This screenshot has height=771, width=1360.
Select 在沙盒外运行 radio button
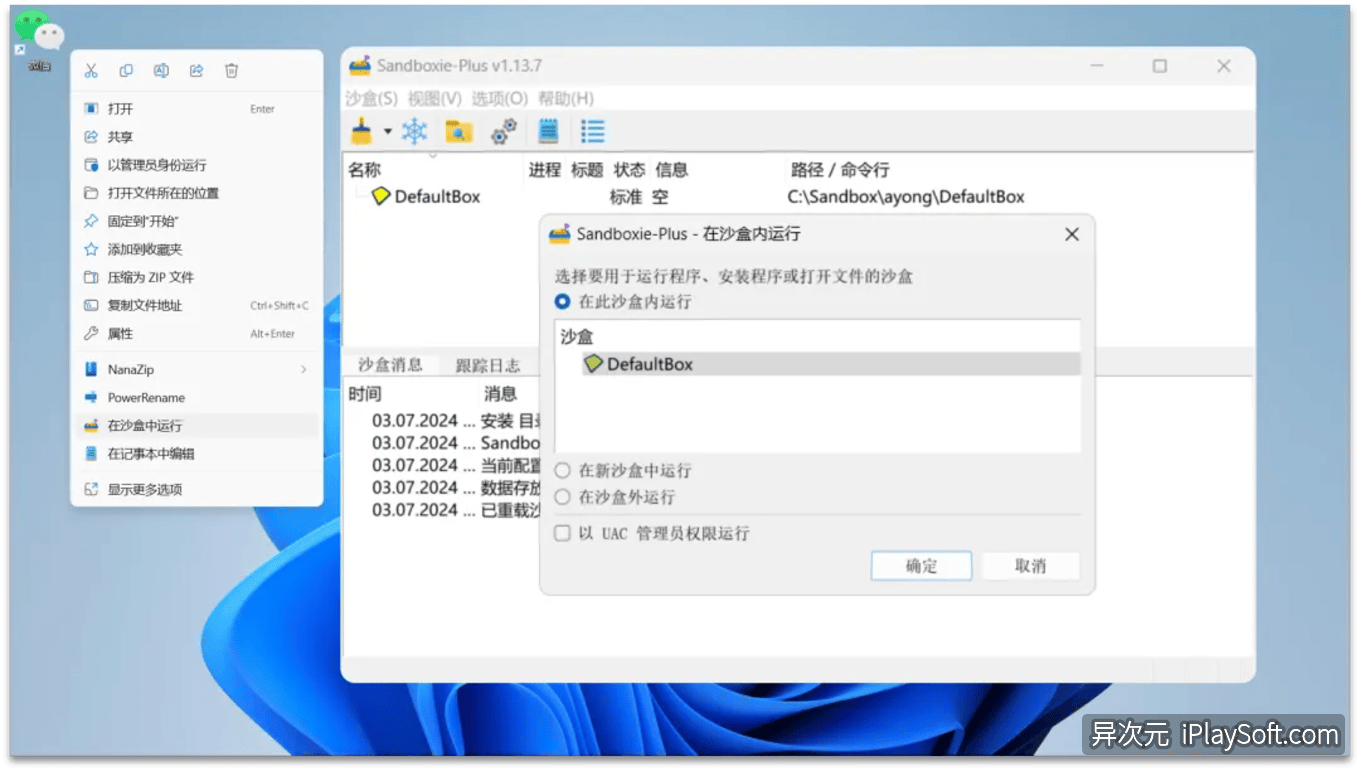click(x=563, y=497)
